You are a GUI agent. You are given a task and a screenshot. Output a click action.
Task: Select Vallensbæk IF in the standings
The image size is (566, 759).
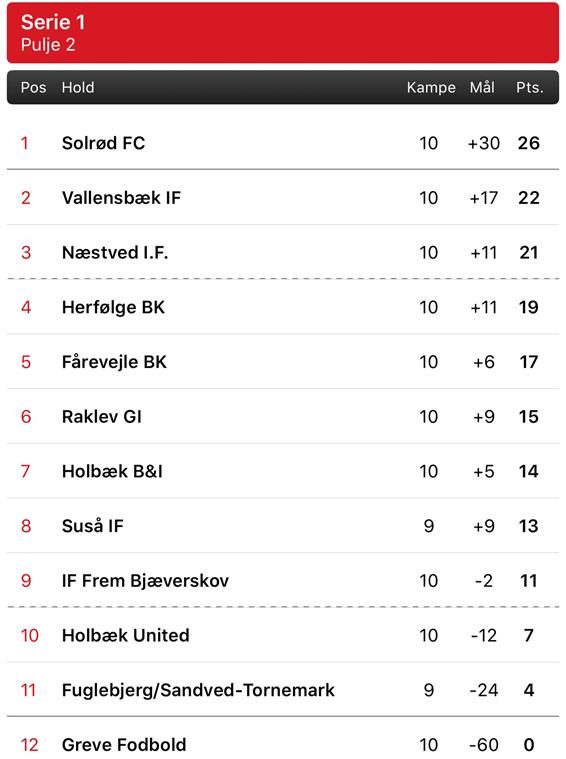pos(283,197)
